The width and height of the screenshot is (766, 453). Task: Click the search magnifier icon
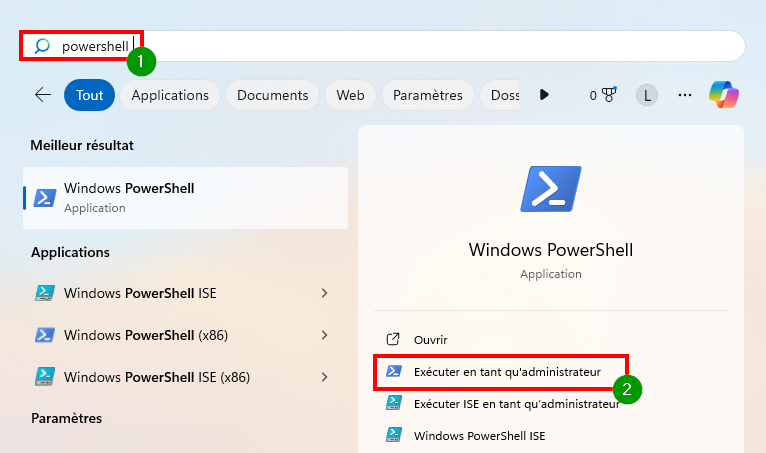pos(42,46)
